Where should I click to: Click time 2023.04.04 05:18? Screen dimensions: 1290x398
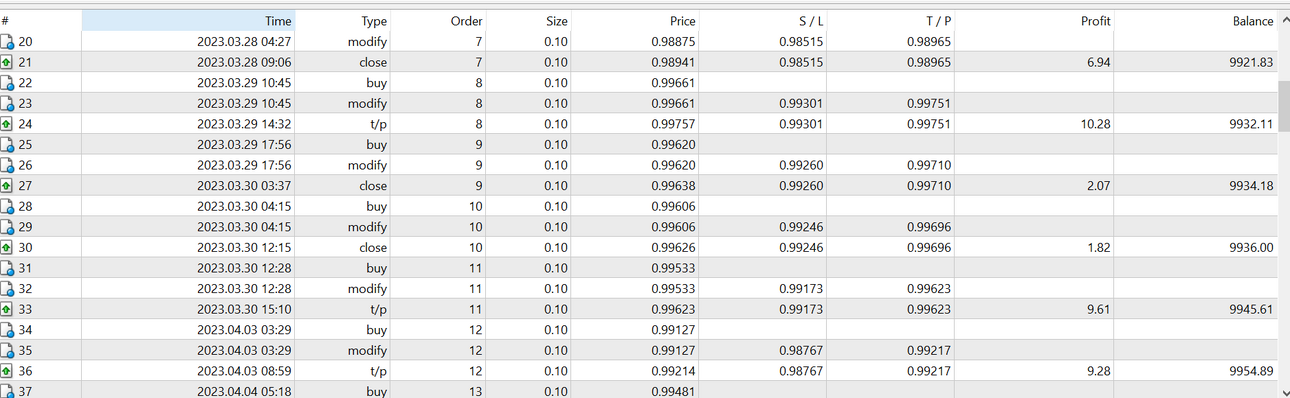244,392
